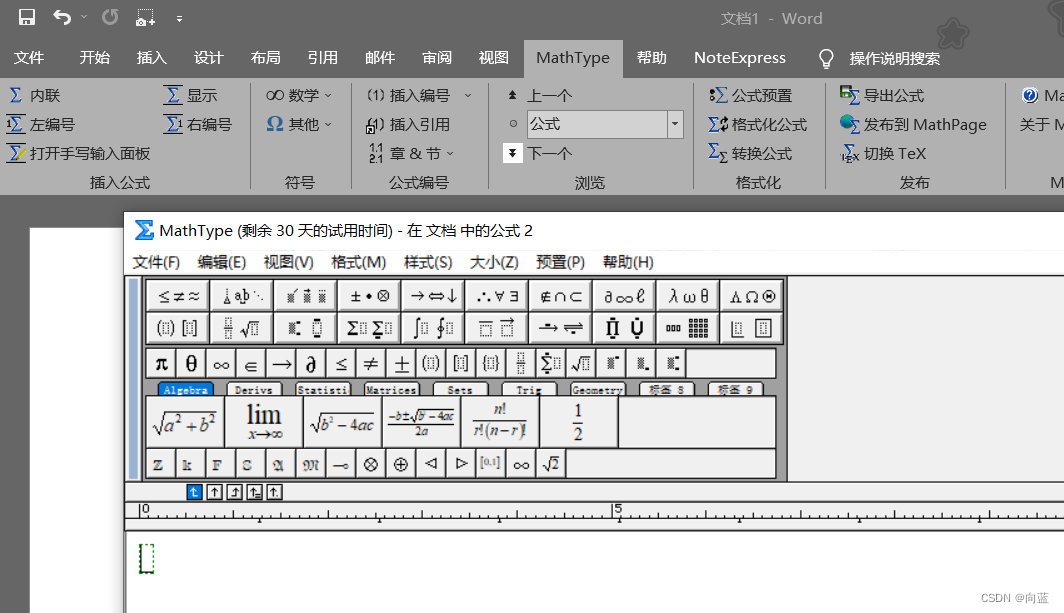Select the Algebra tab

click(185, 390)
